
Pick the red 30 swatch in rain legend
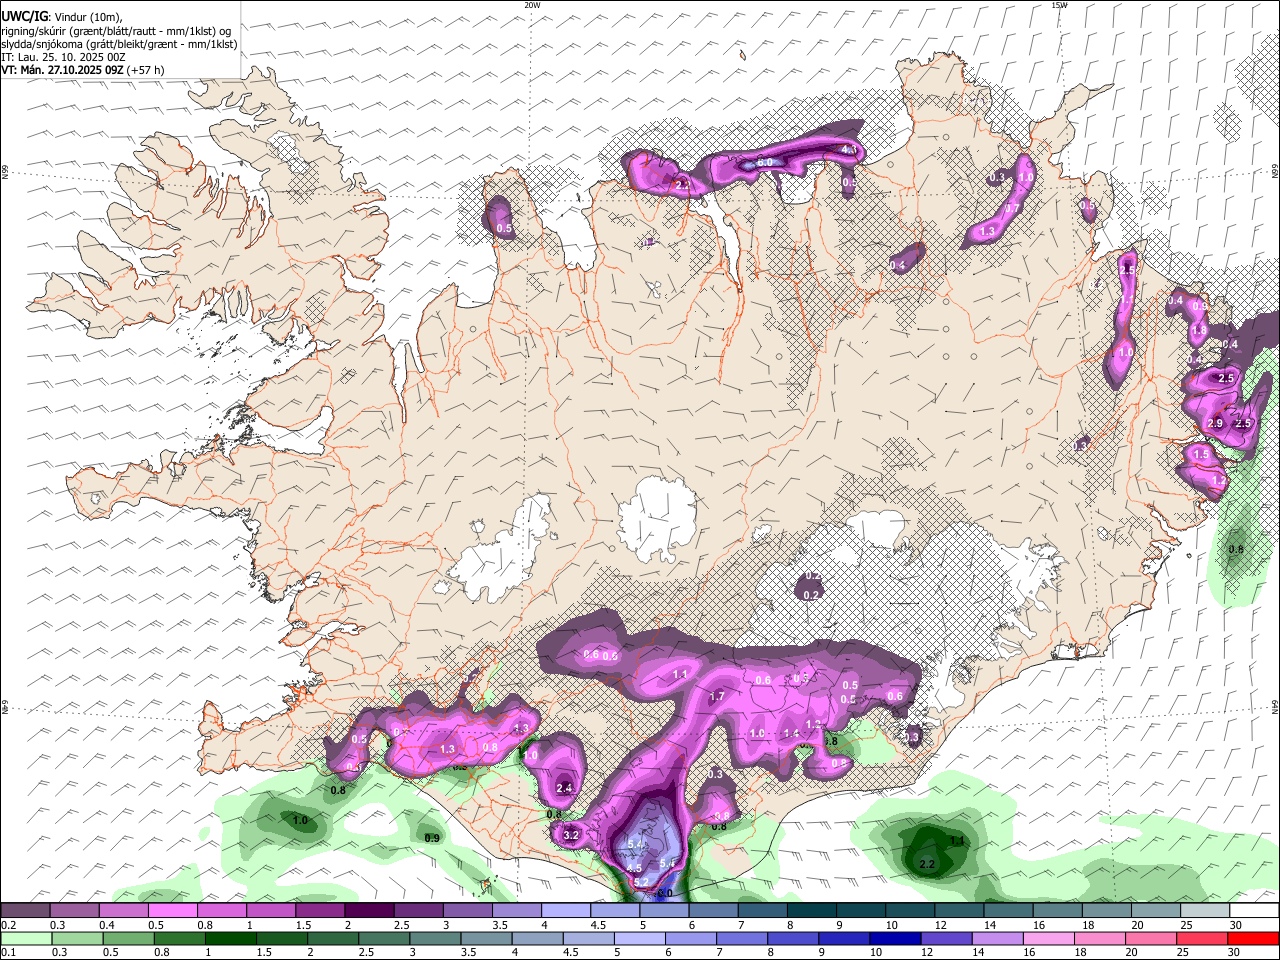point(1254,938)
